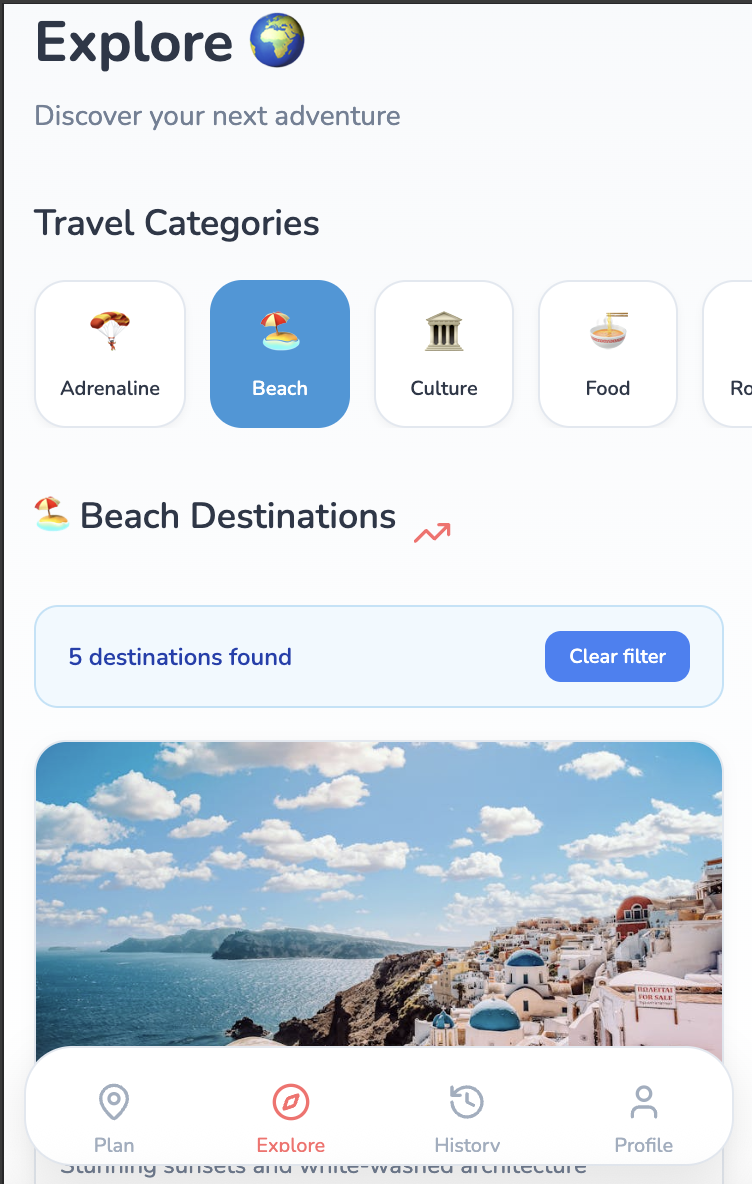Click the parachute icon in Adrenaline card
This screenshot has width=752, height=1184.
click(x=110, y=331)
